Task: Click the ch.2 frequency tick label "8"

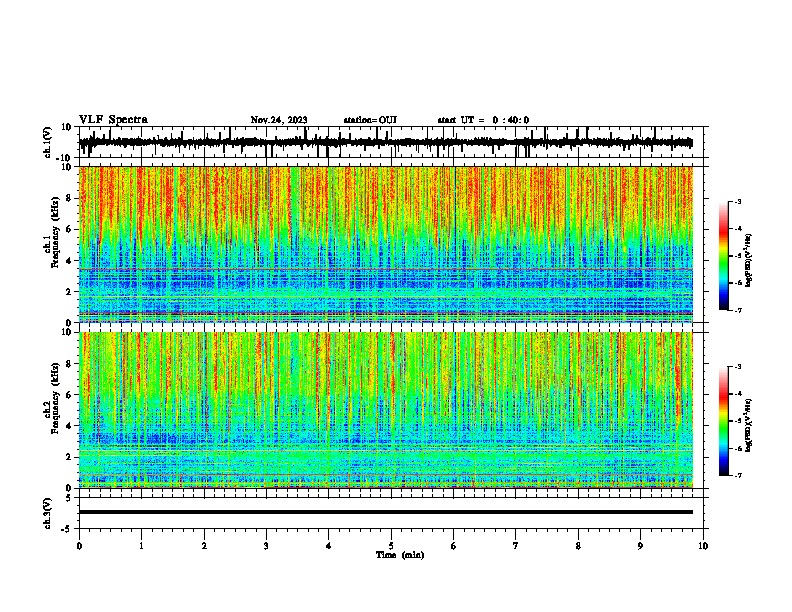Action: [x=69, y=364]
